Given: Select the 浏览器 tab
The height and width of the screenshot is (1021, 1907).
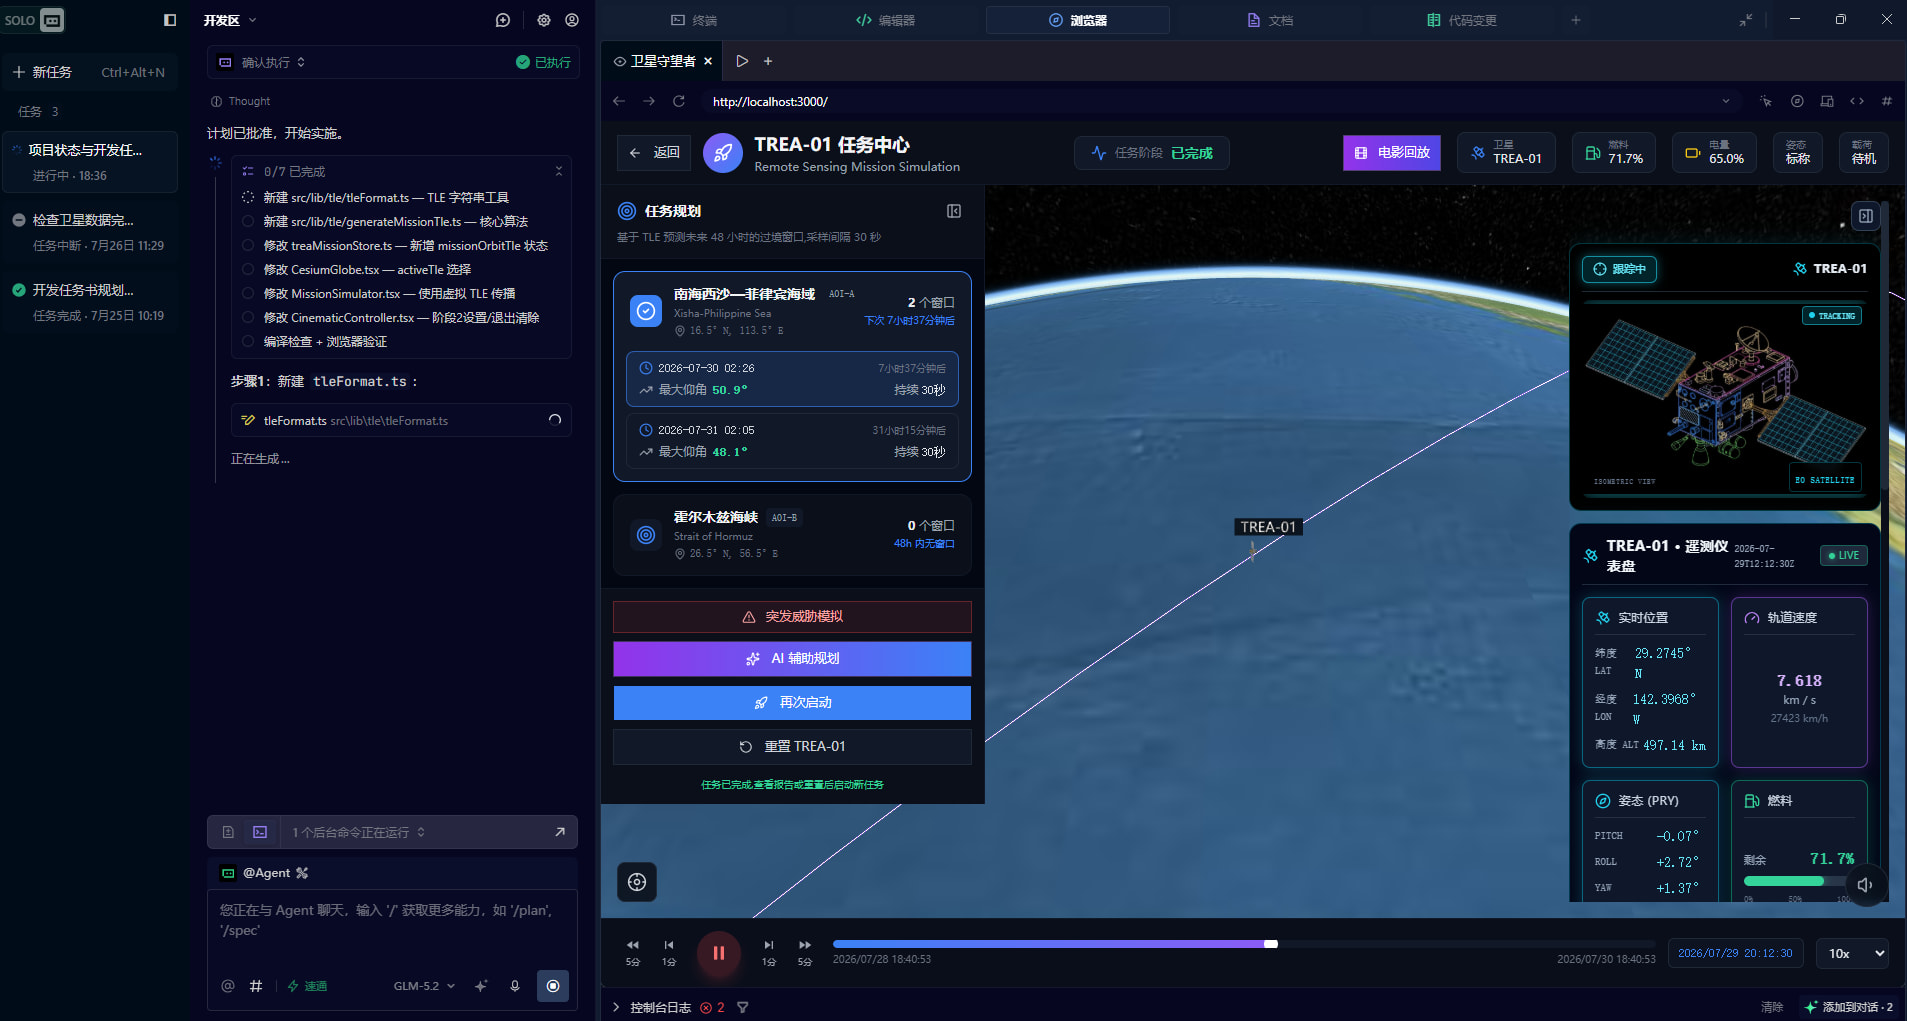Looking at the screenshot, I should [1078, 20].
